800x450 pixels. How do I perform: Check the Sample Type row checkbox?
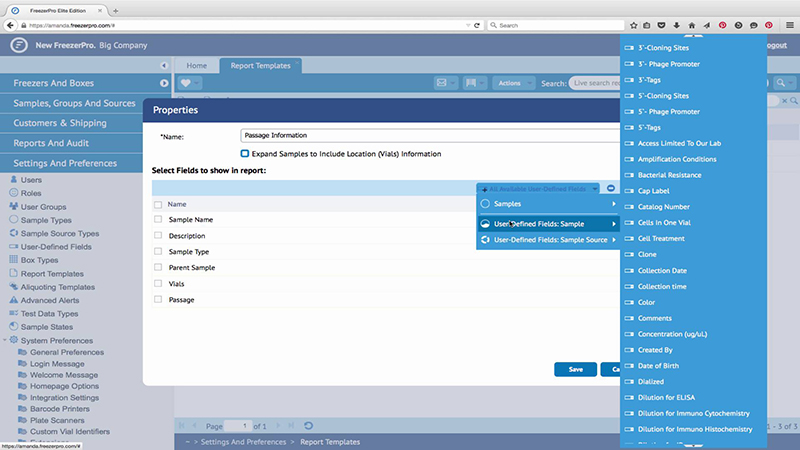pyautogui.click(x=158, y=252)
